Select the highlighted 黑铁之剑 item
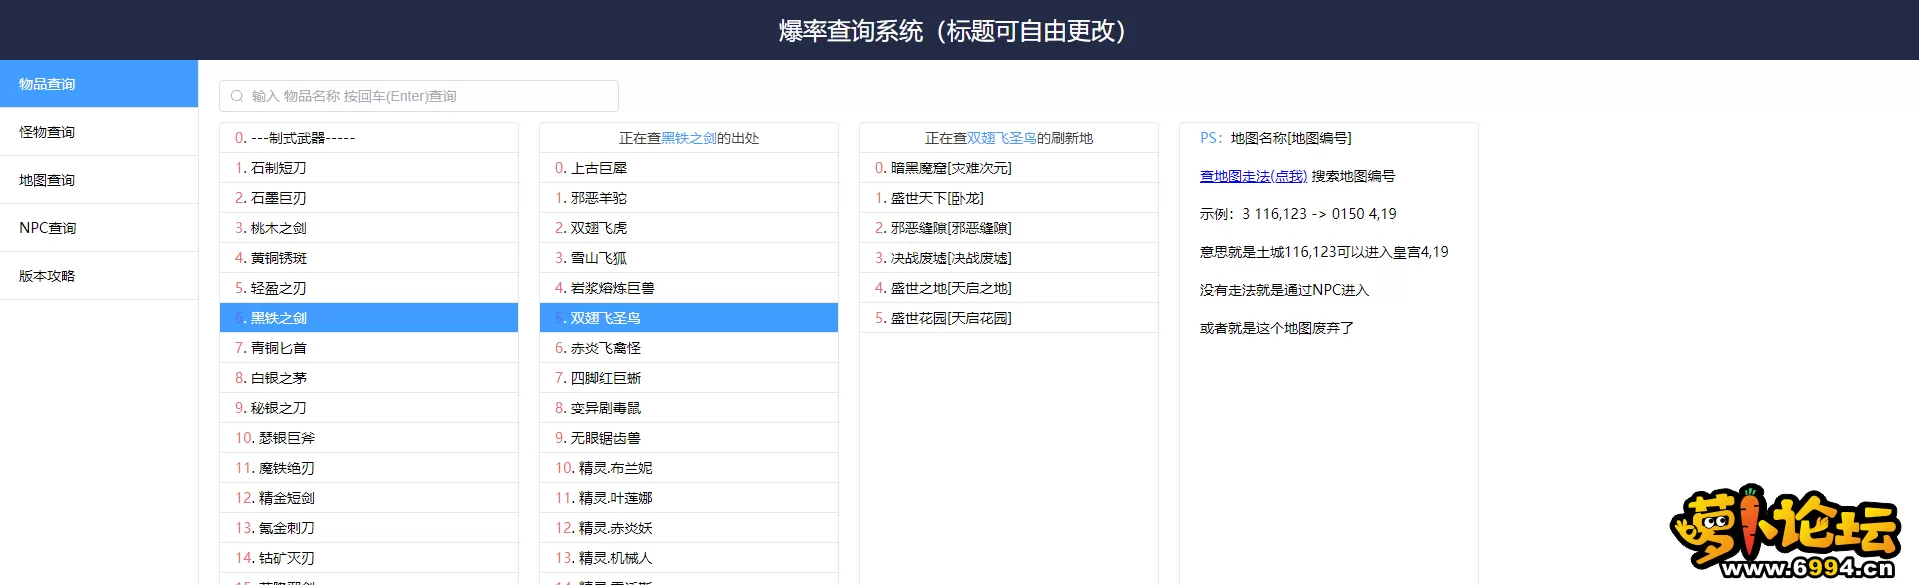The height and width of the screenshot is (585, 1919). 278,318
